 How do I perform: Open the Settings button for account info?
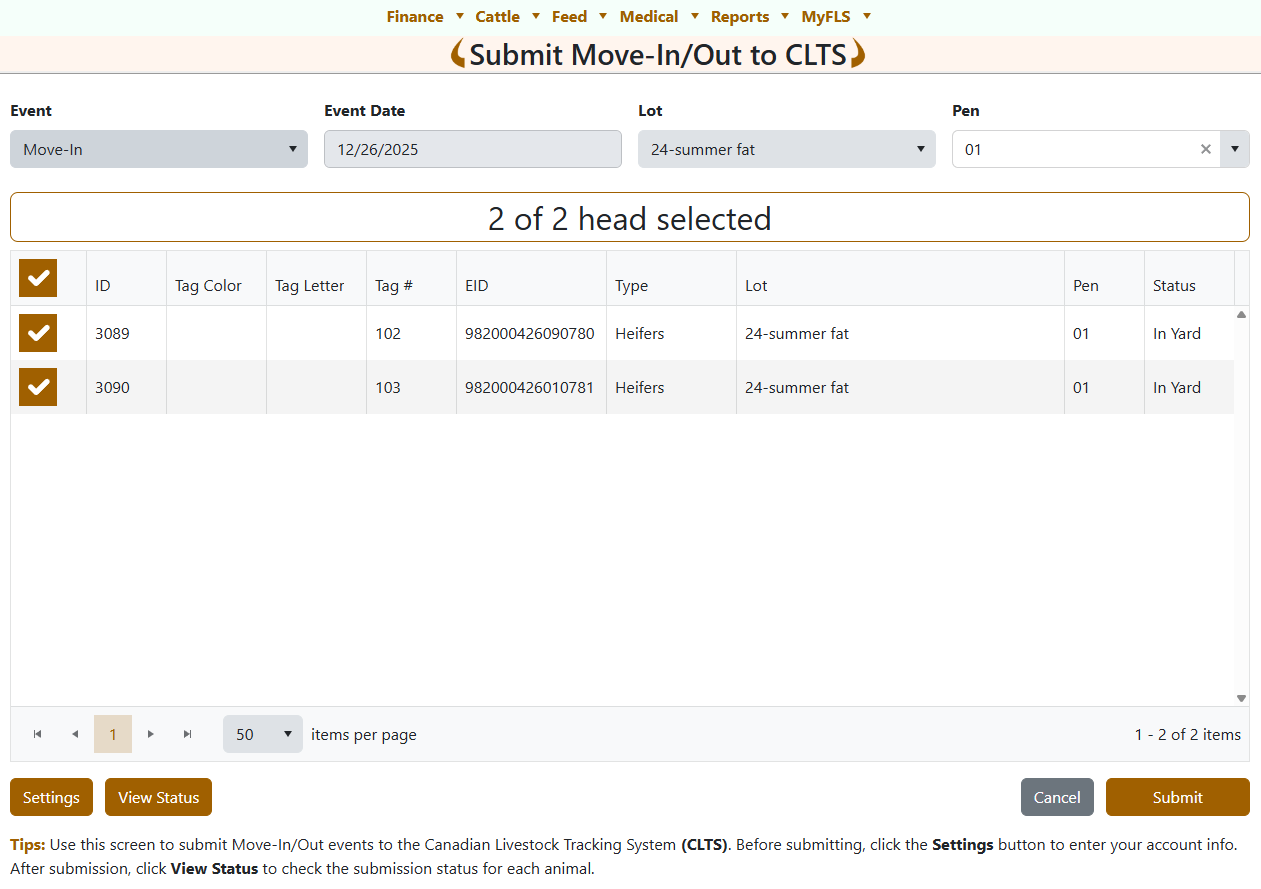[51, 797]
